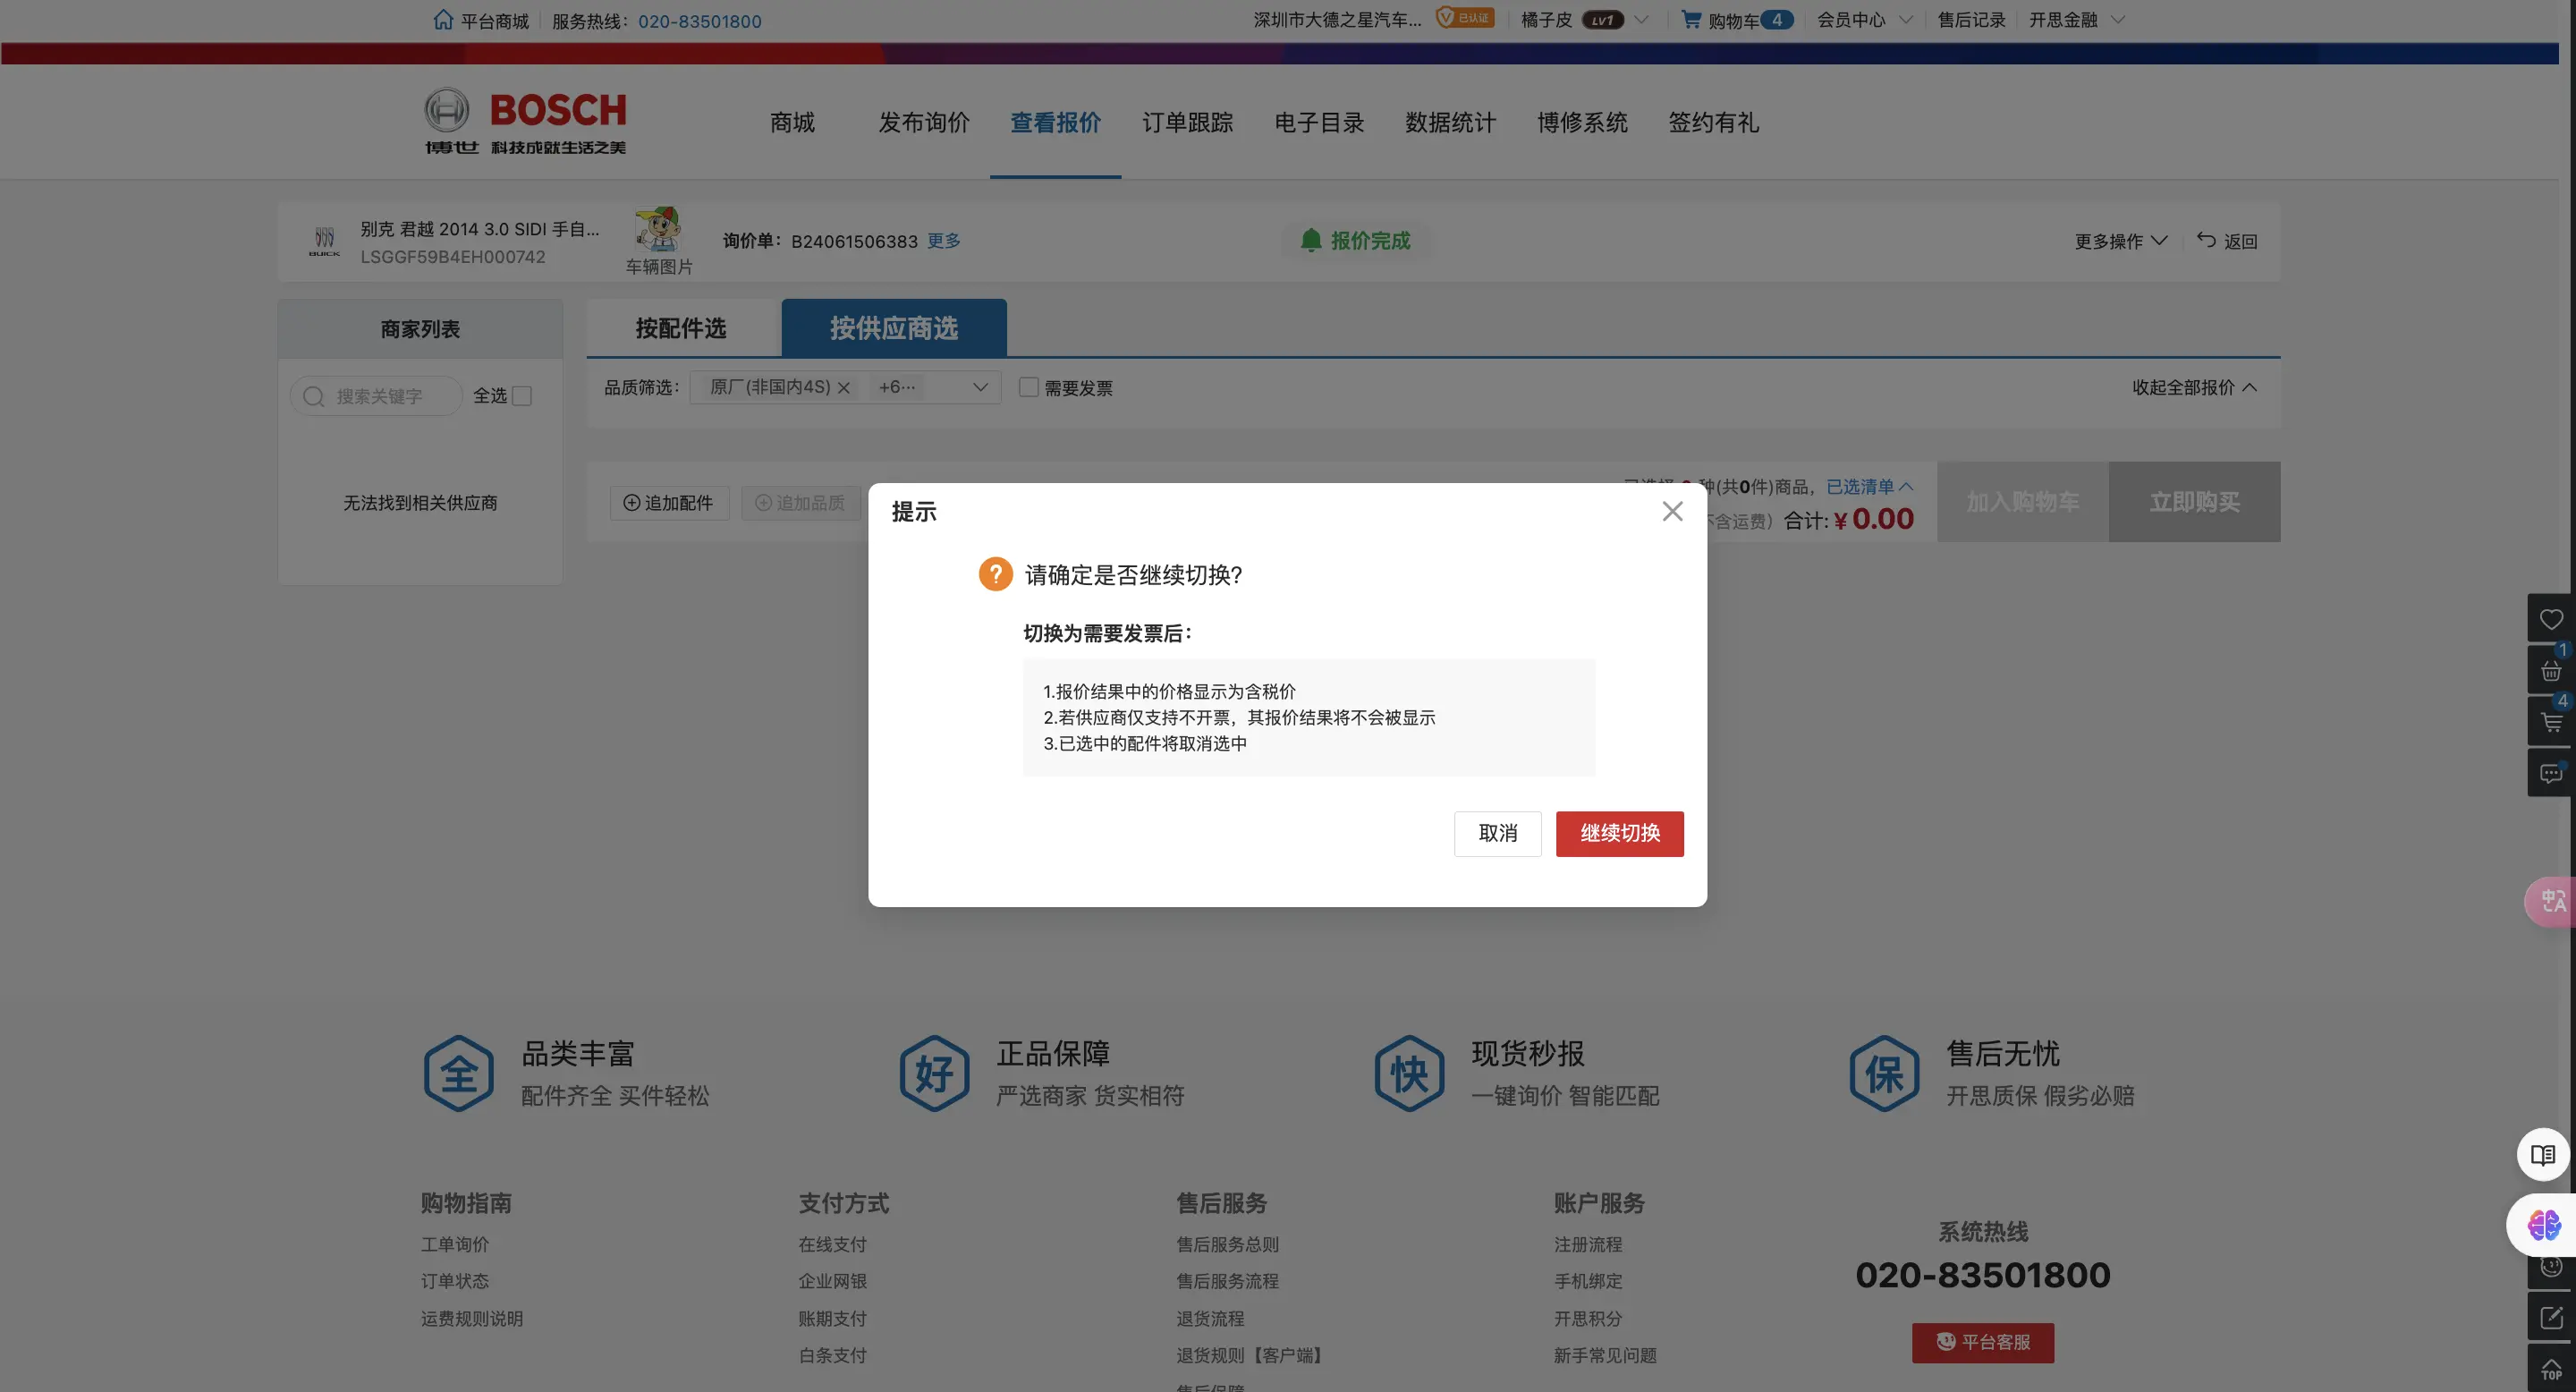Open the customer service smiley icon
This screenshot has width=2576, height=1392.
point(2551,1268)
